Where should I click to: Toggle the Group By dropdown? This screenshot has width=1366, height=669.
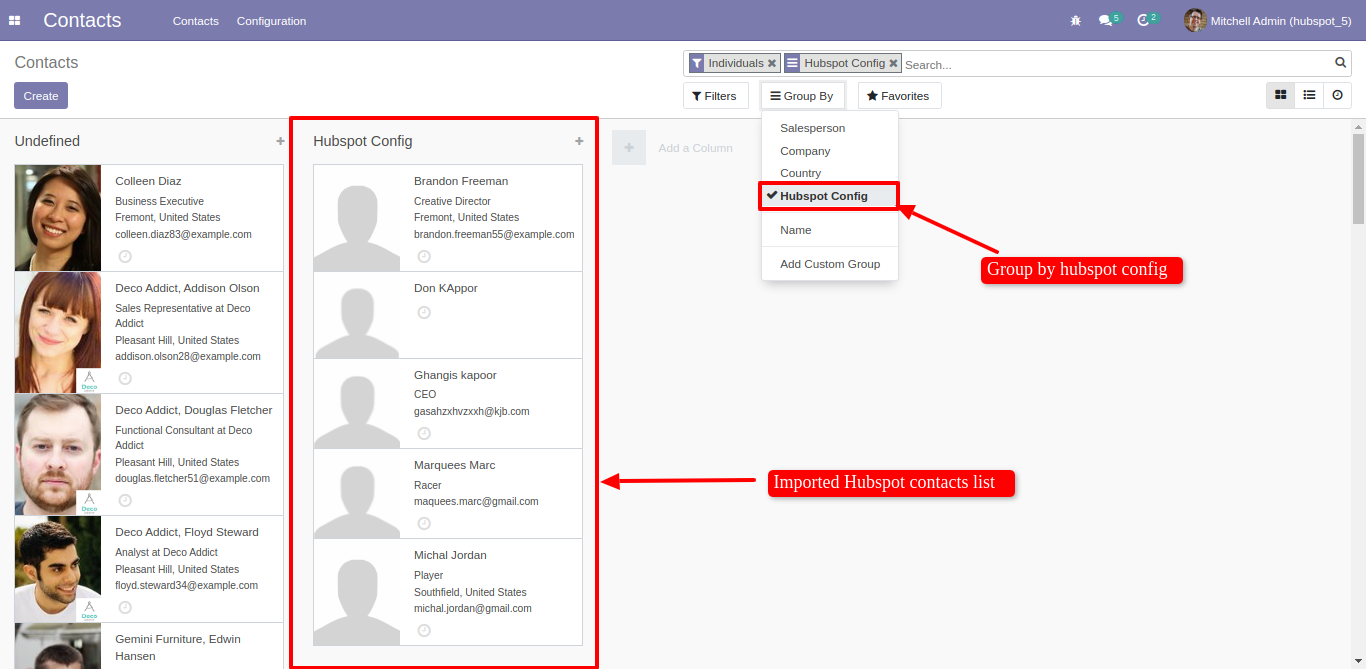point(802,96)
